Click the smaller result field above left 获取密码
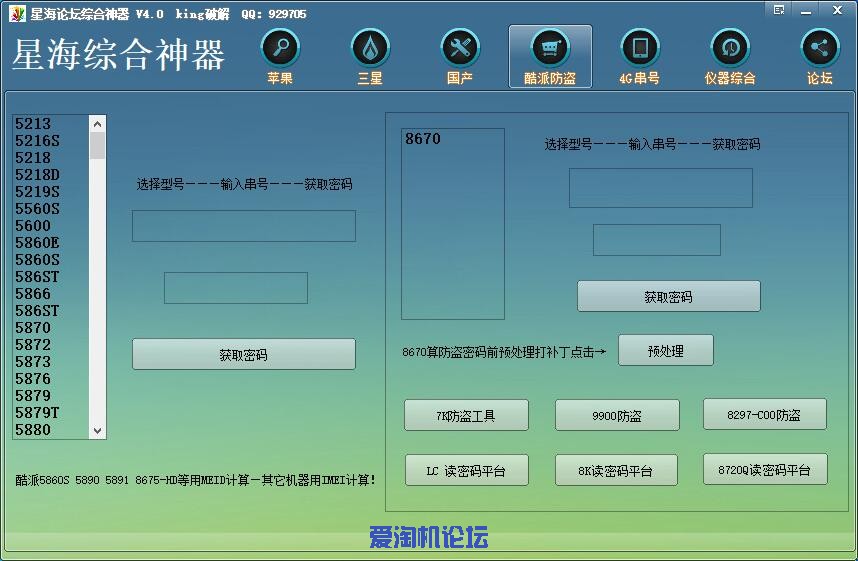 click(x=236, y=288)
